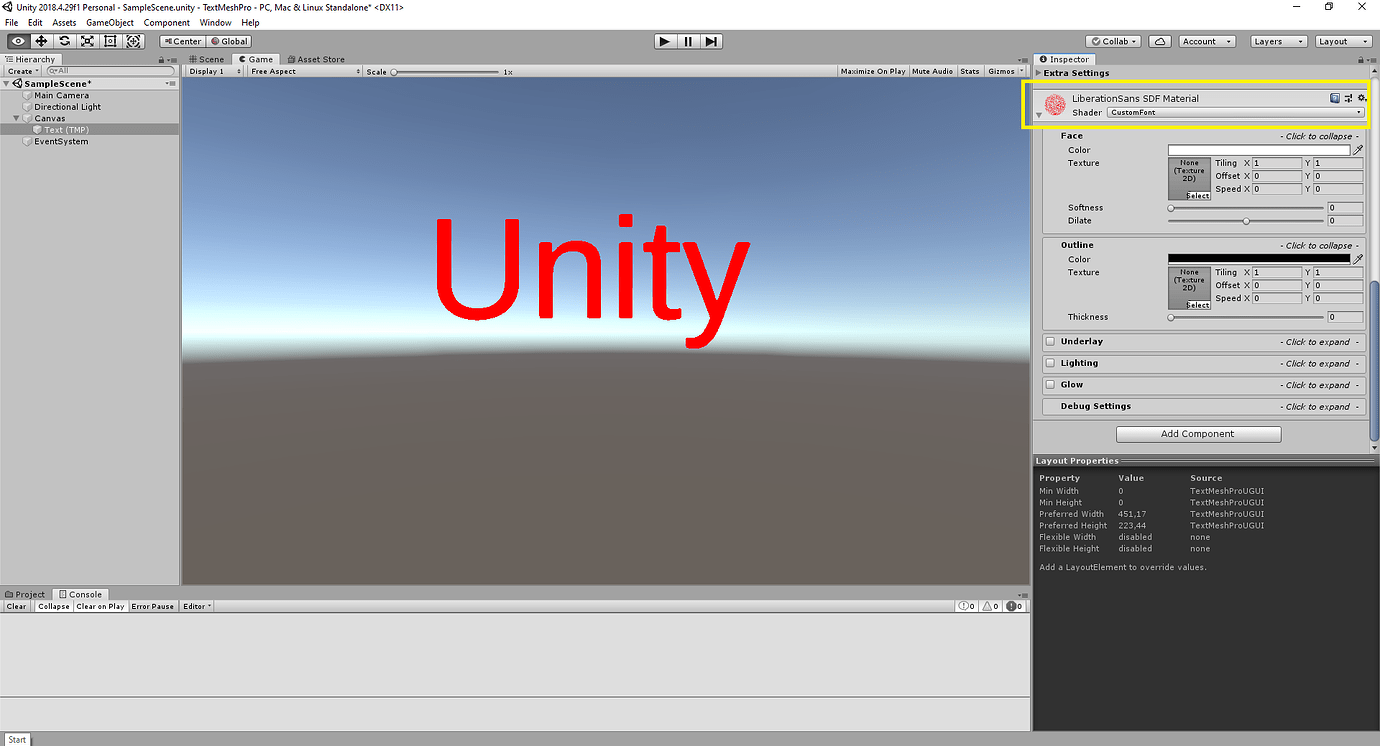
Task: Open the Collab dropdown
Action: 1114,41
